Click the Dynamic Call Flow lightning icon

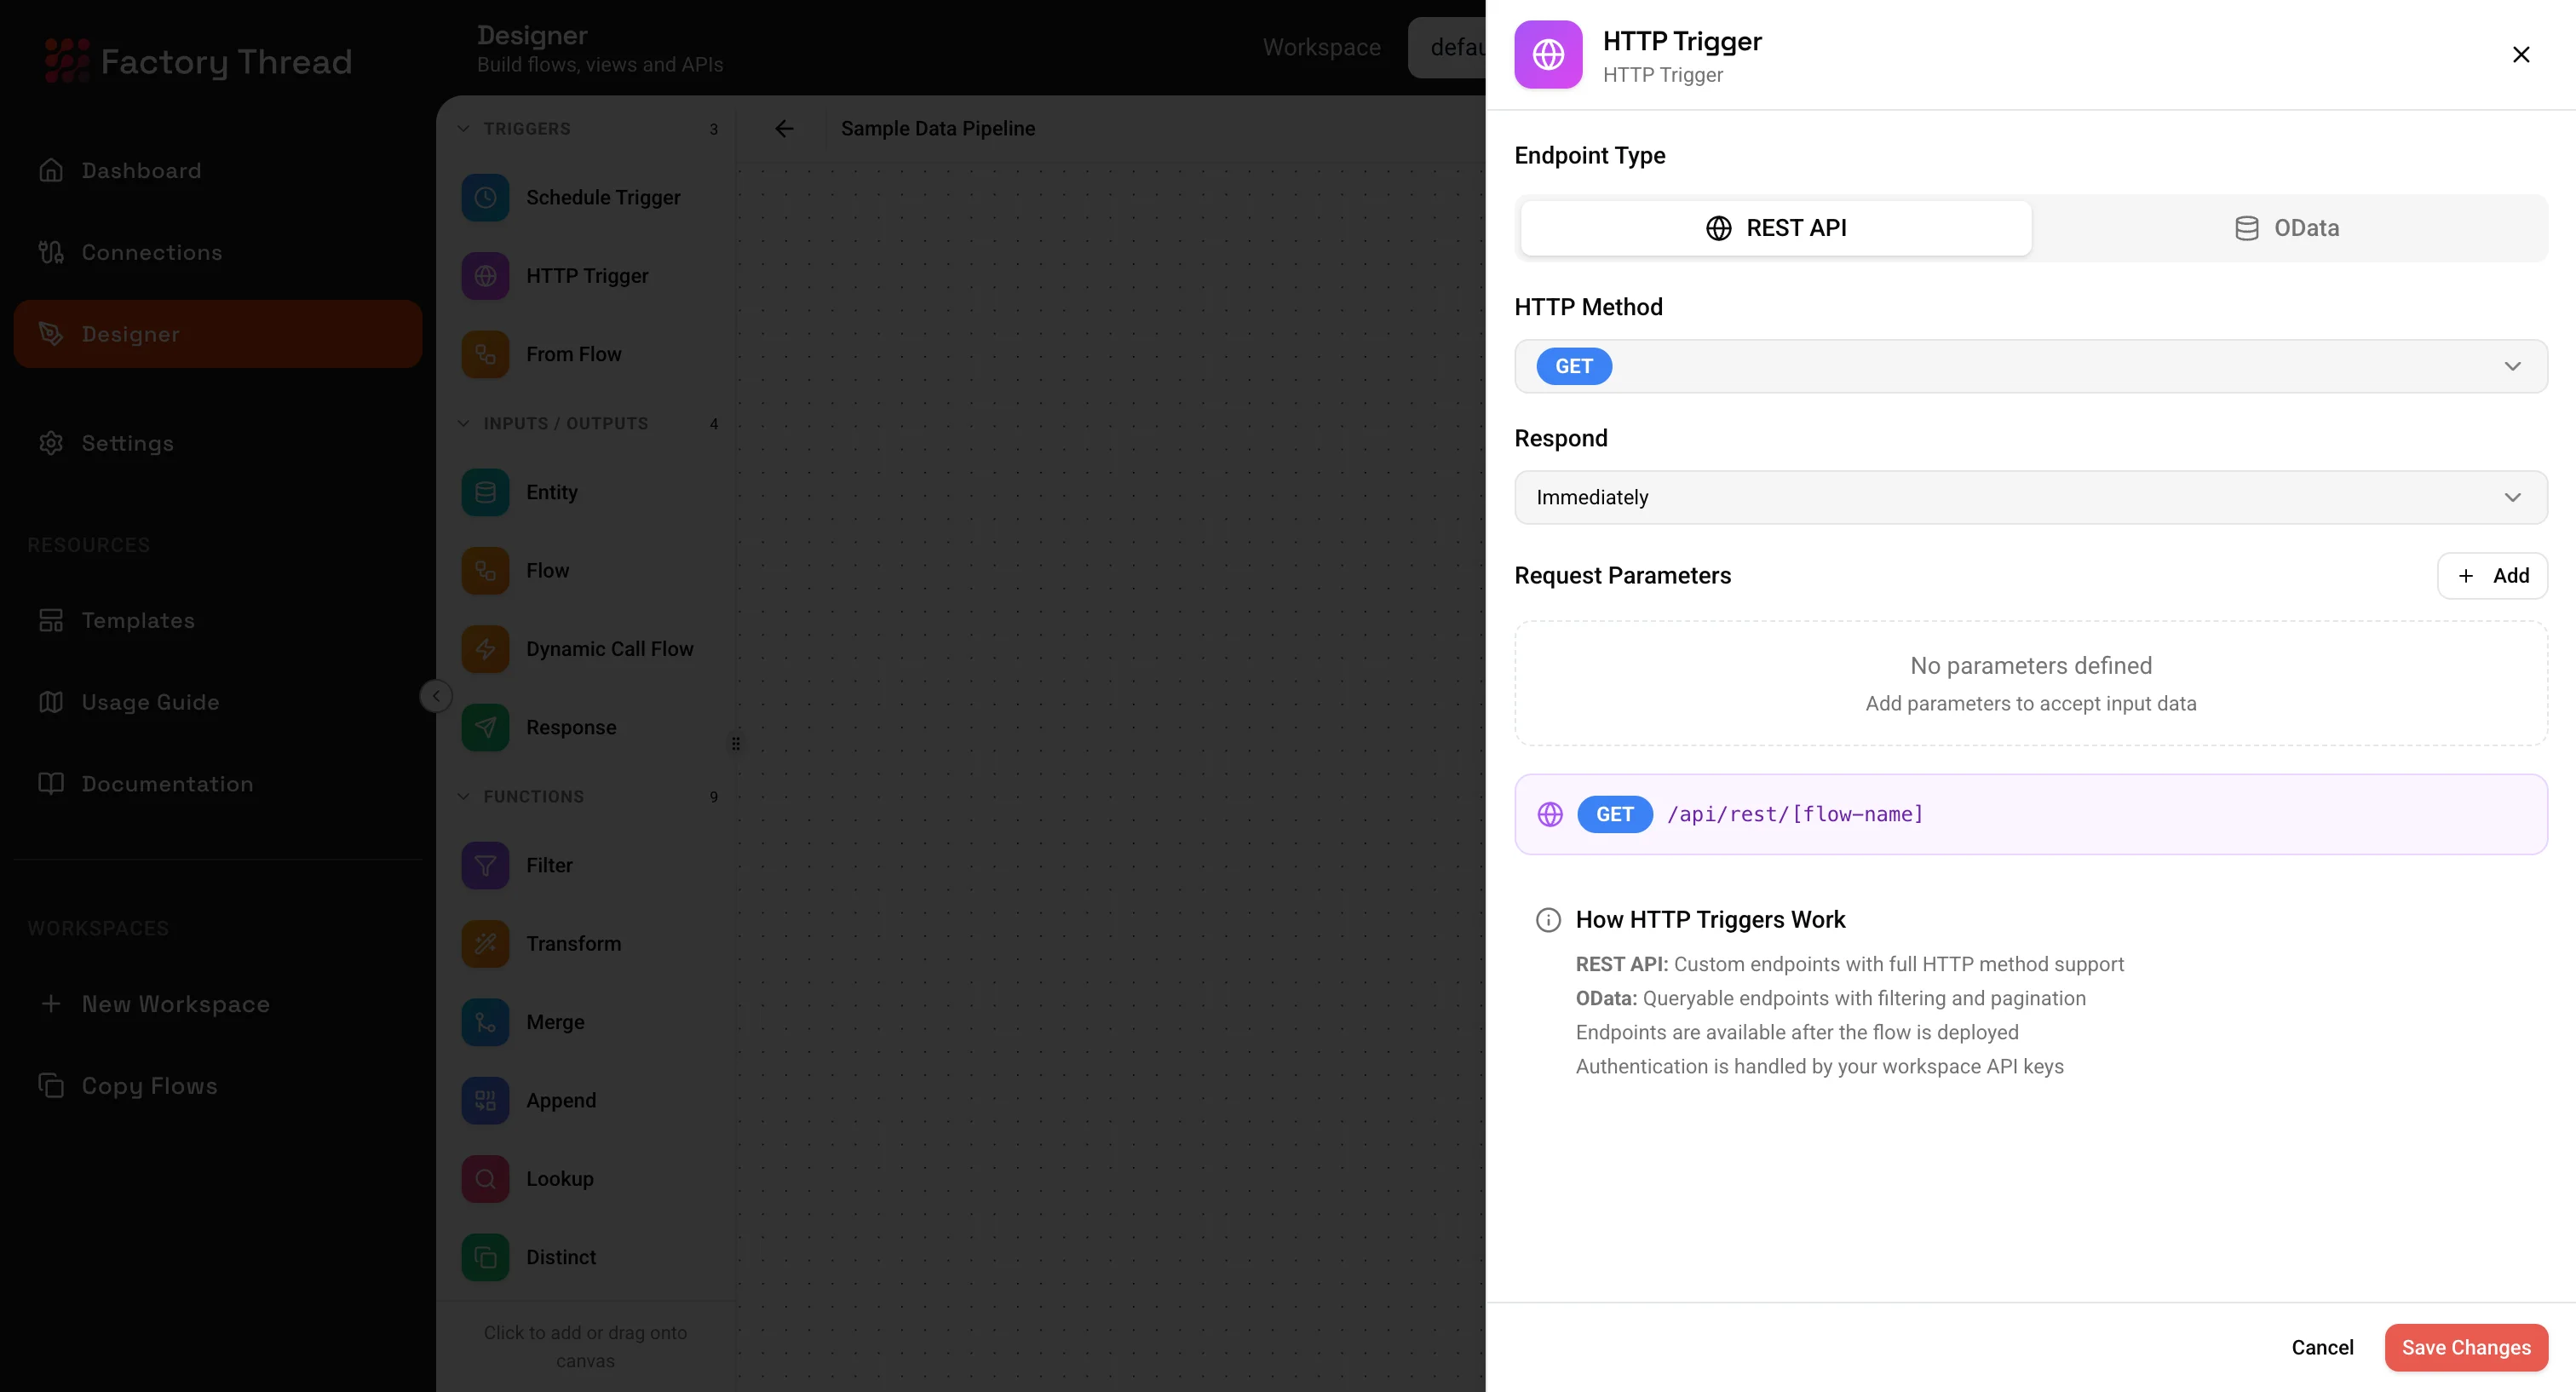pyautogui.click(x=485, y=649)
